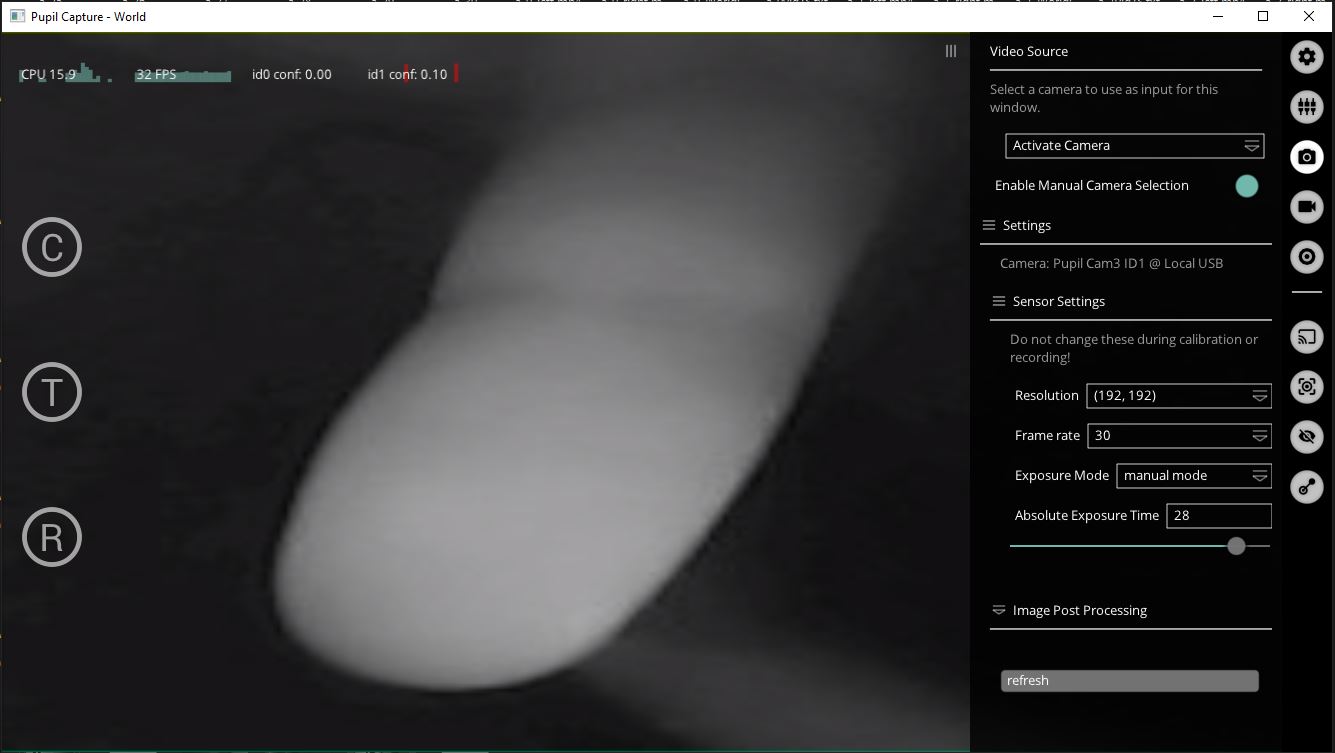
Task: Minimize the Pupil Capture window
Action: click(x=1218, y=16)
